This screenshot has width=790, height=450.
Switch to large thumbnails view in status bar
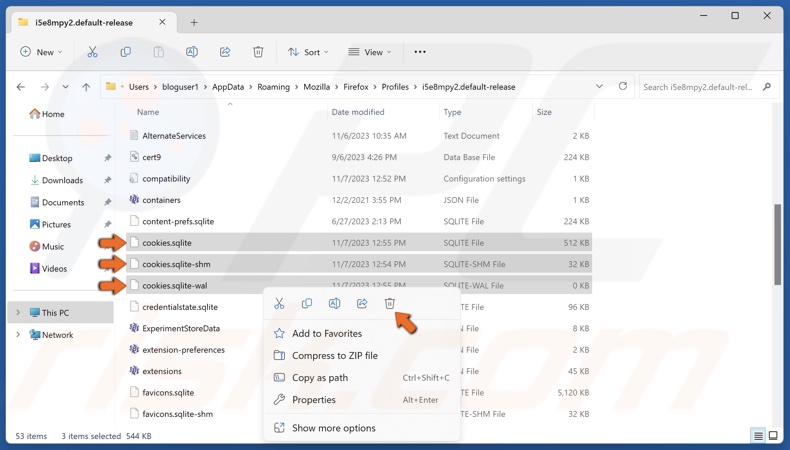773,436
